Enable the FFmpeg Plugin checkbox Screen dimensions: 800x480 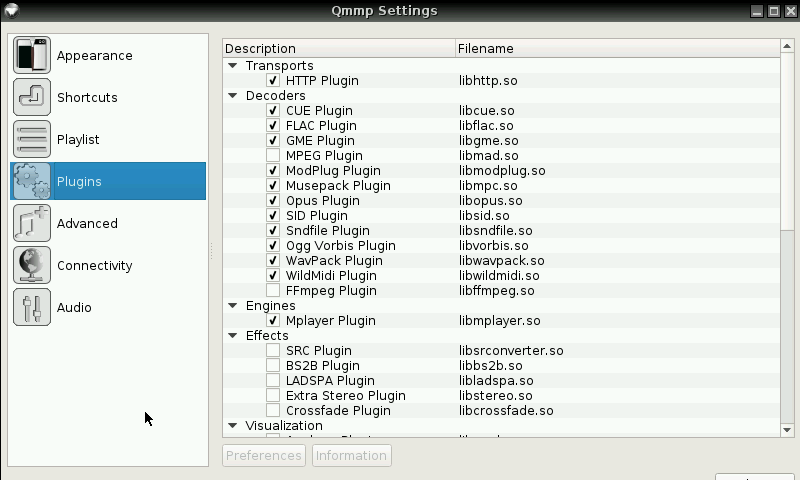click(x=273, y=290)
